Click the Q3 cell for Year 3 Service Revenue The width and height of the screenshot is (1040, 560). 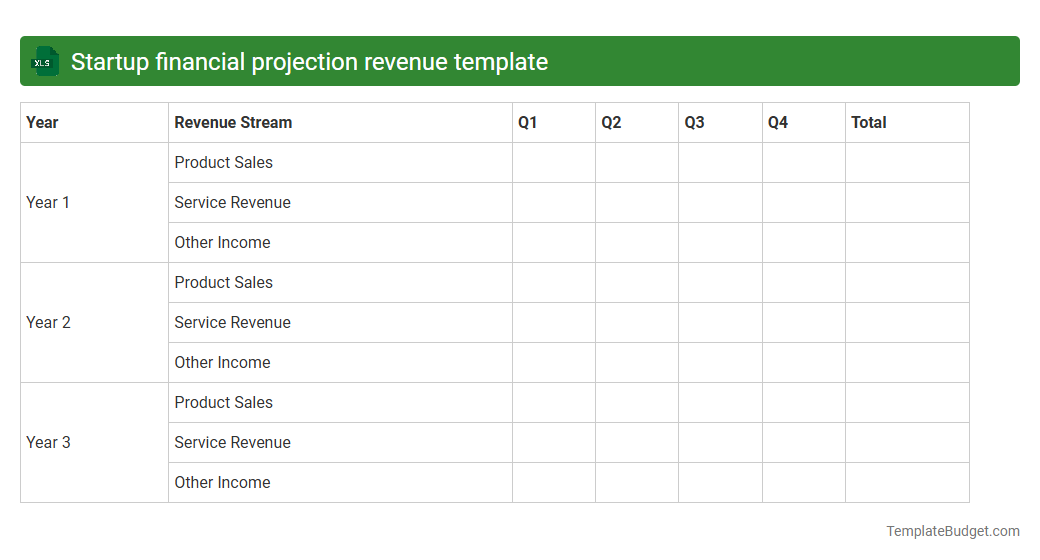720,443
